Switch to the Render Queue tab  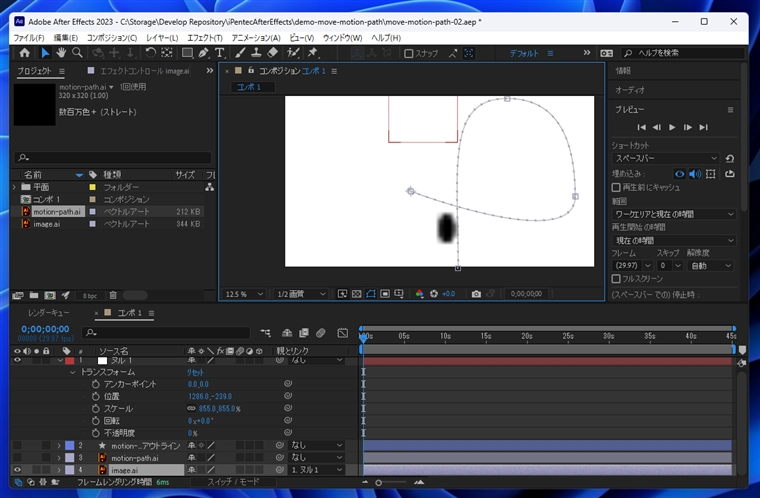pyautogui.click(x=49, y=313)
